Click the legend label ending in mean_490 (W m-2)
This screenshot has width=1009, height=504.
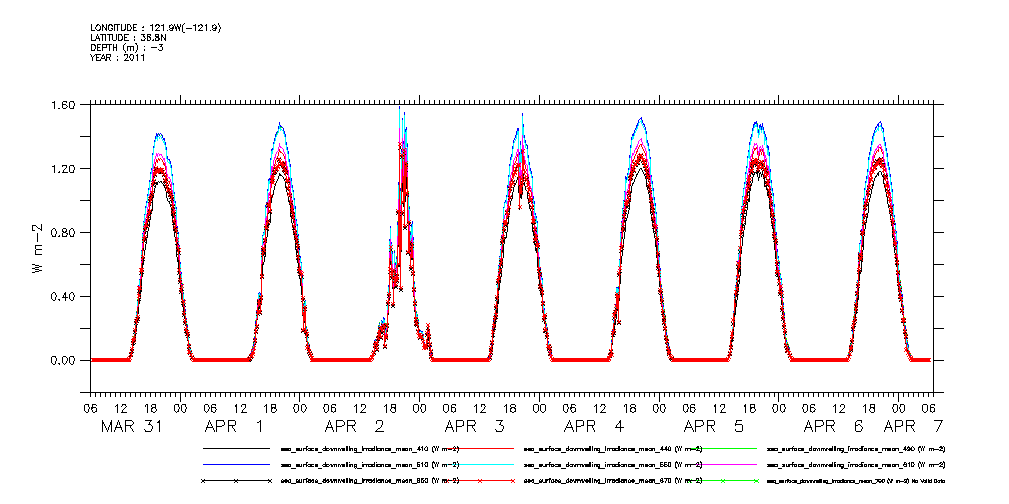(856, 448)
